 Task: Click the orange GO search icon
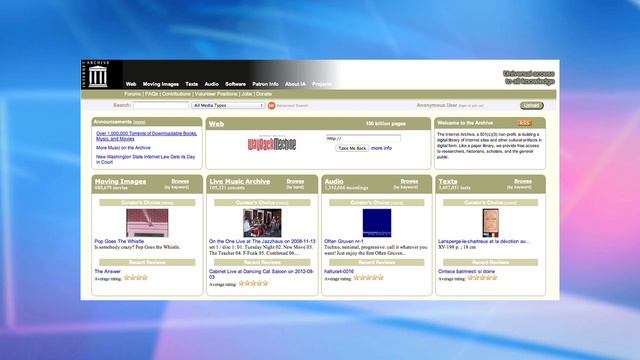(x=271, y=105)
